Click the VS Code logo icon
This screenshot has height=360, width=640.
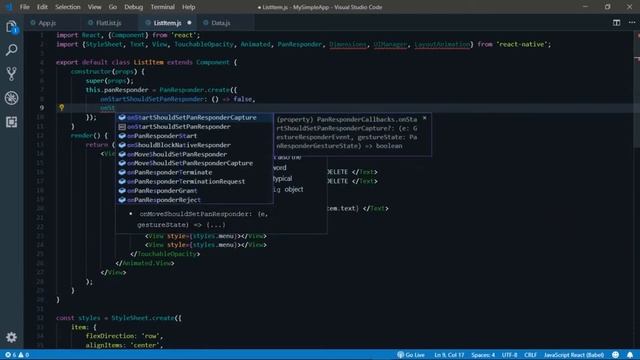pos(8,7)
